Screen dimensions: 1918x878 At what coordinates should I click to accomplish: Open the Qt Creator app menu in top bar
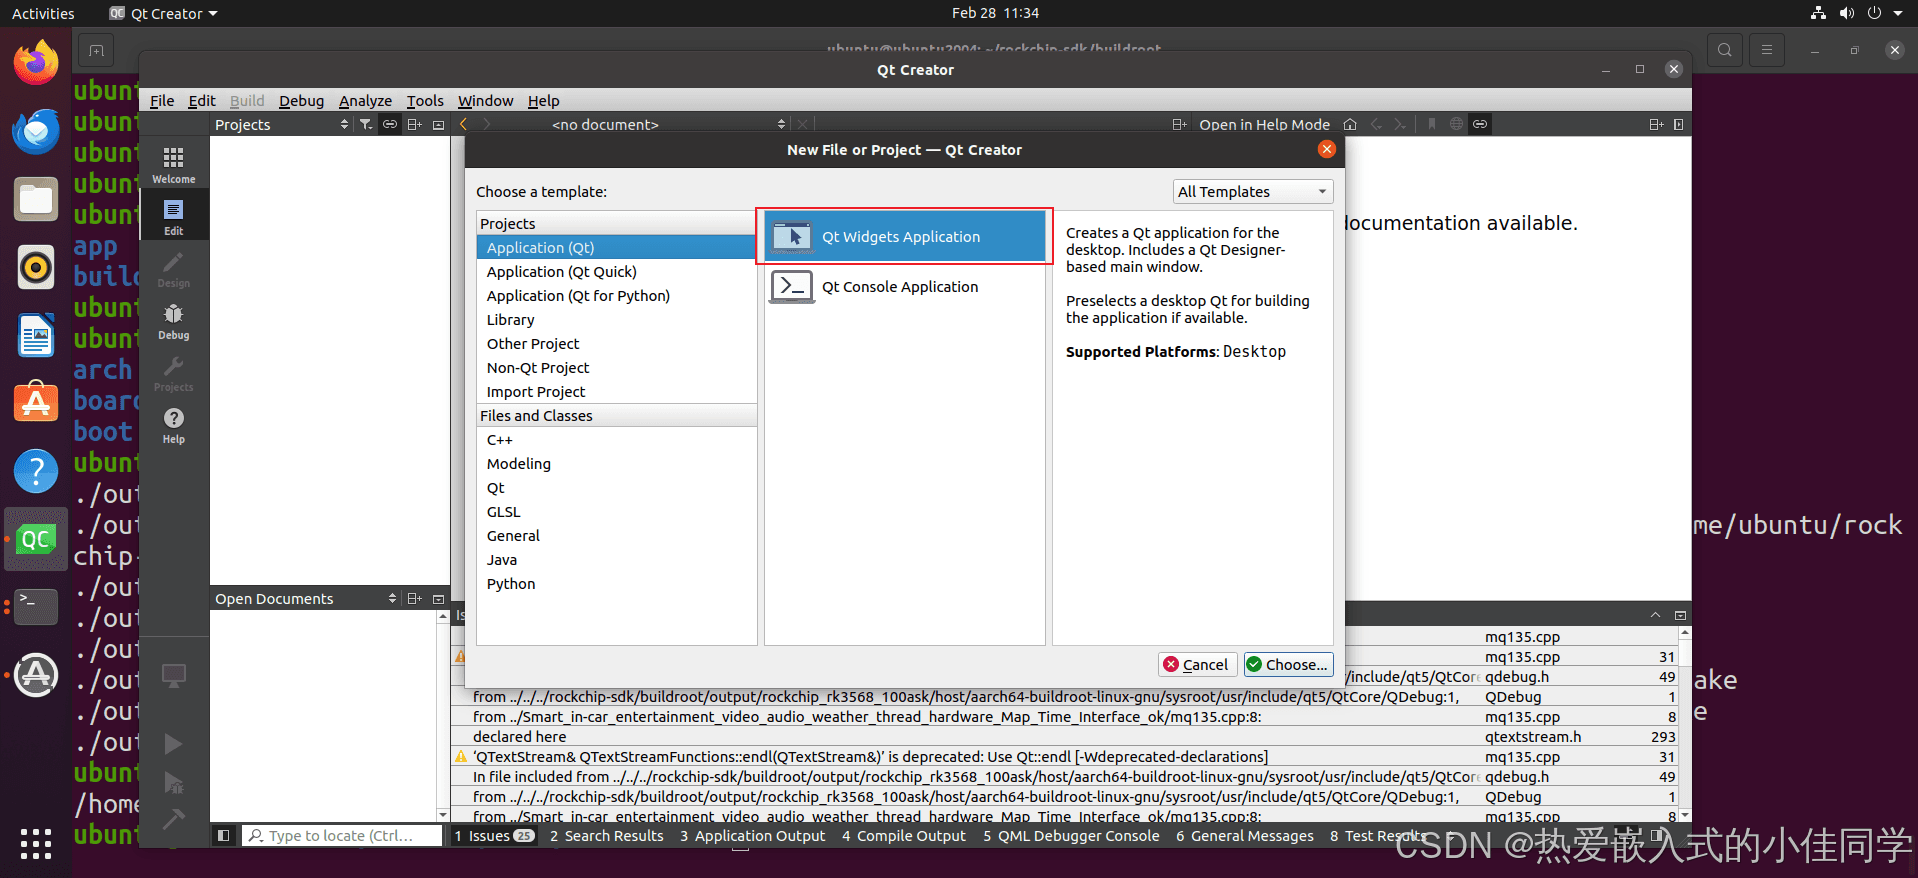(163, 13)
